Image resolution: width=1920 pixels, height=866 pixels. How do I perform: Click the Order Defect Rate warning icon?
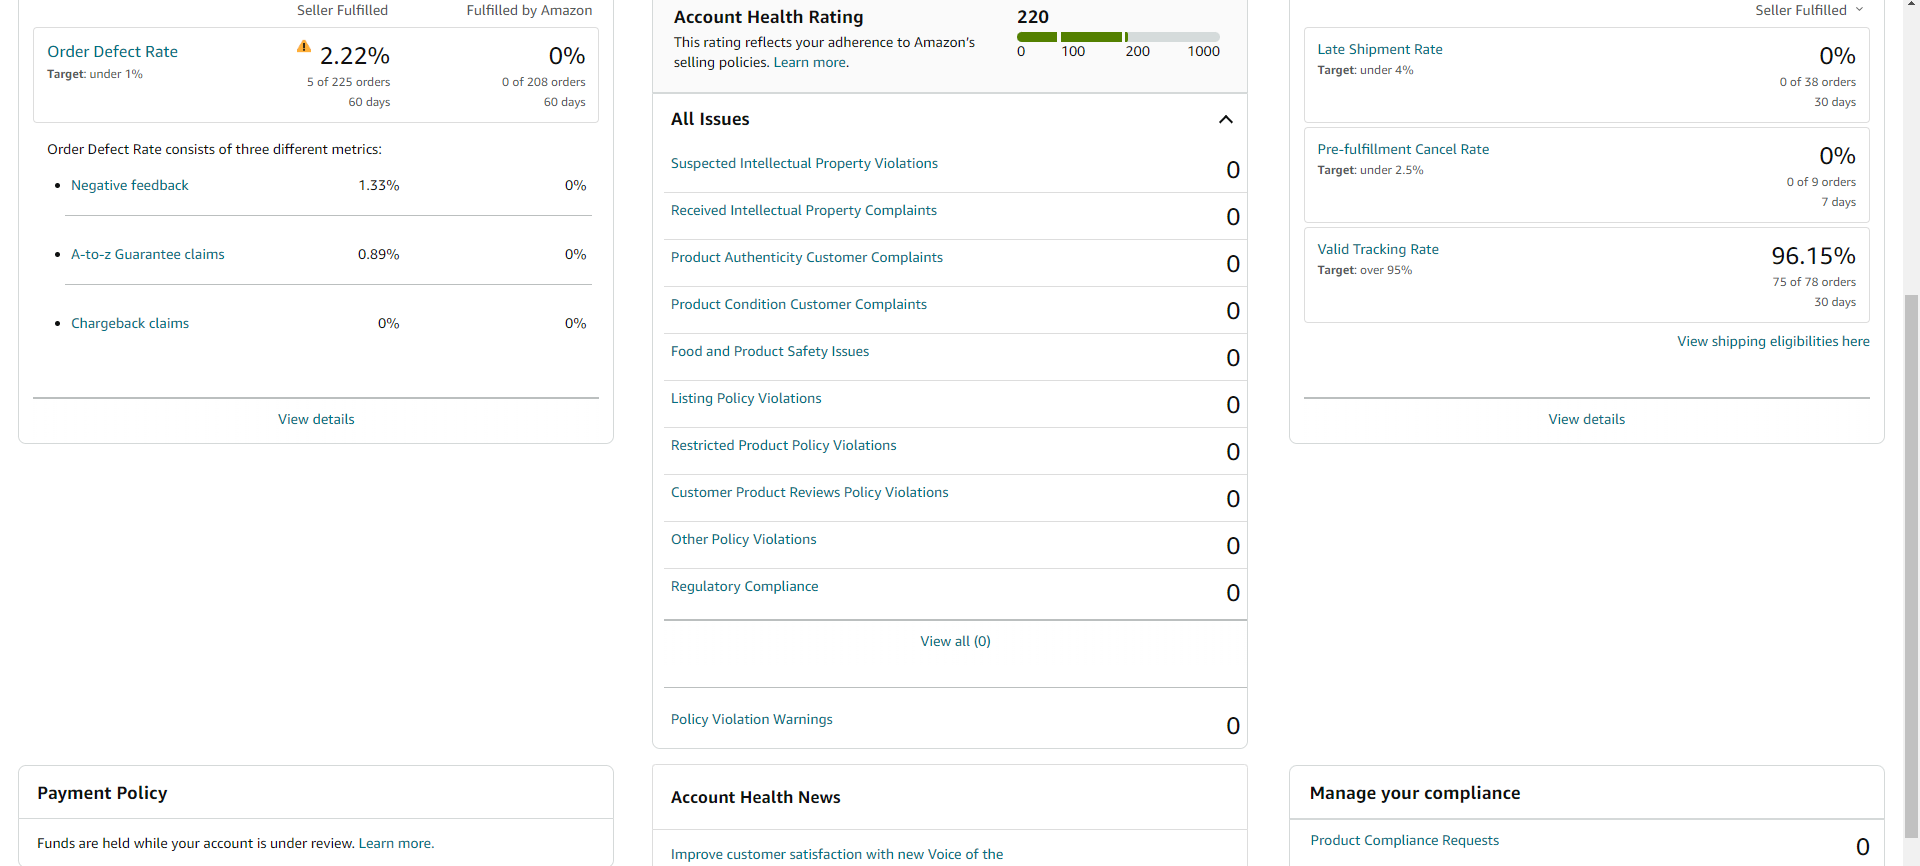[x=304, y=47]
